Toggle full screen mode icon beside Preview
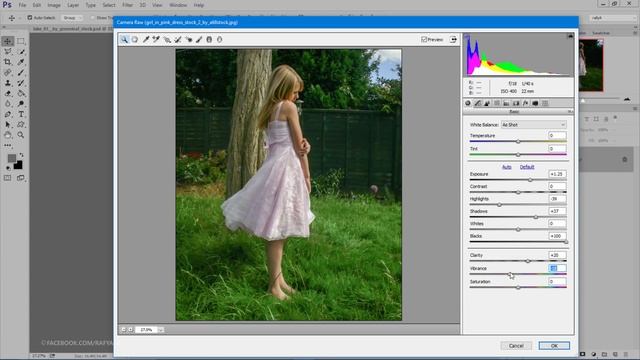Viewport: 640px width, 360px height. 453,39
